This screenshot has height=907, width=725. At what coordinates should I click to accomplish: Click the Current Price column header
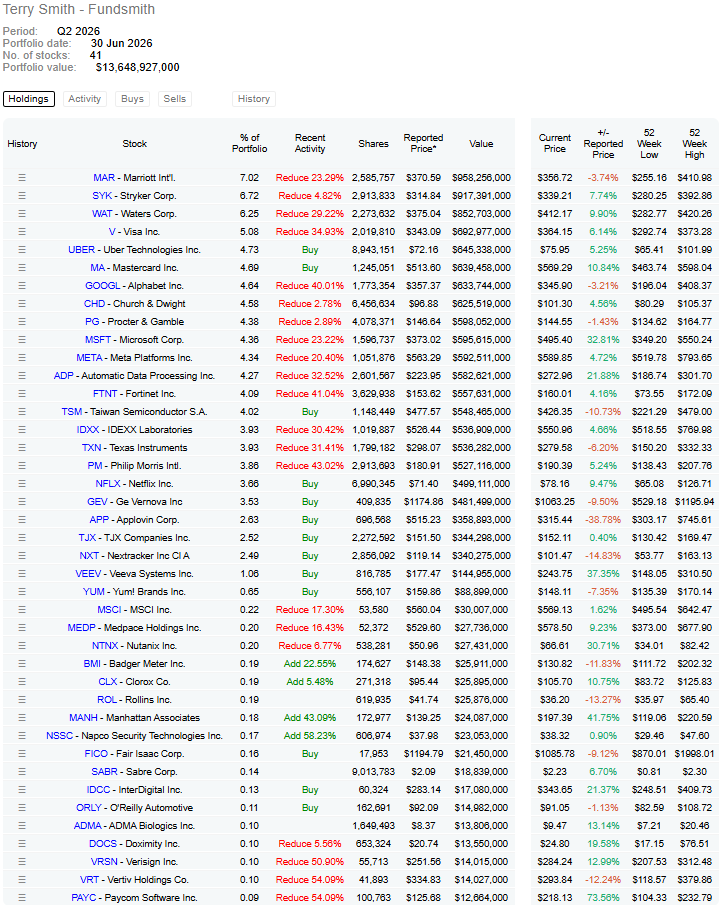(x=555, y=143)
